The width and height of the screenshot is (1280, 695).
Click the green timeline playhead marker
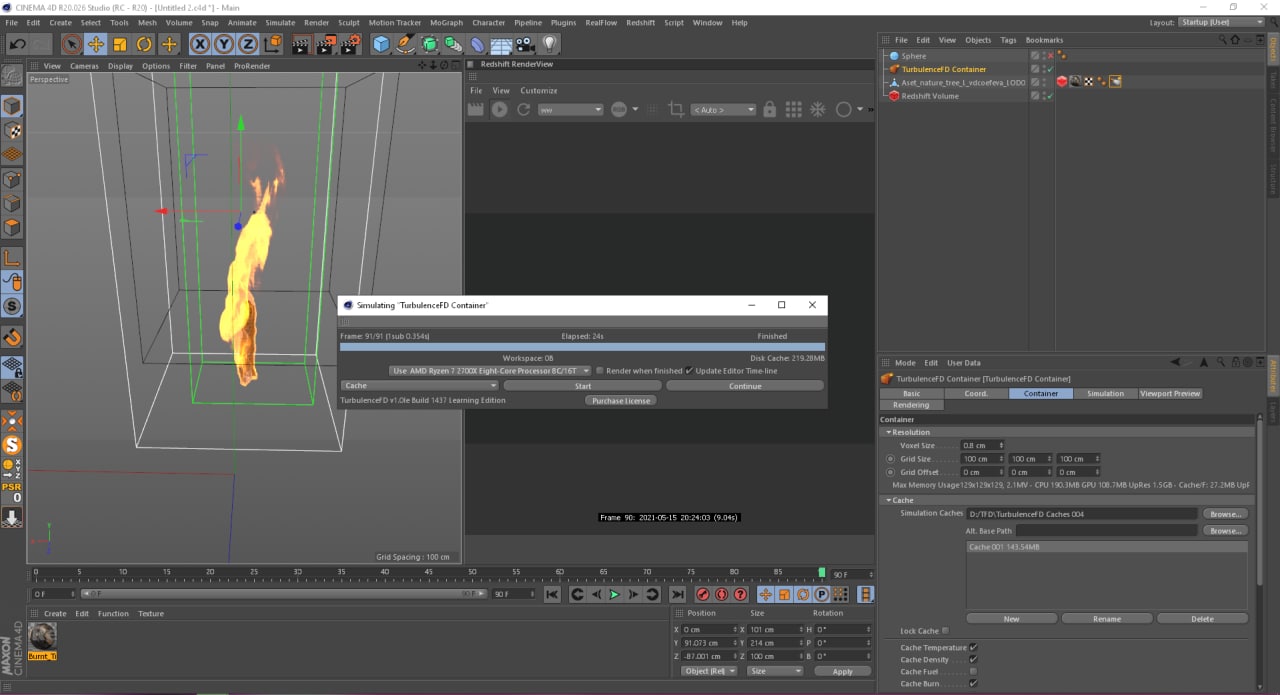(822, 573)
